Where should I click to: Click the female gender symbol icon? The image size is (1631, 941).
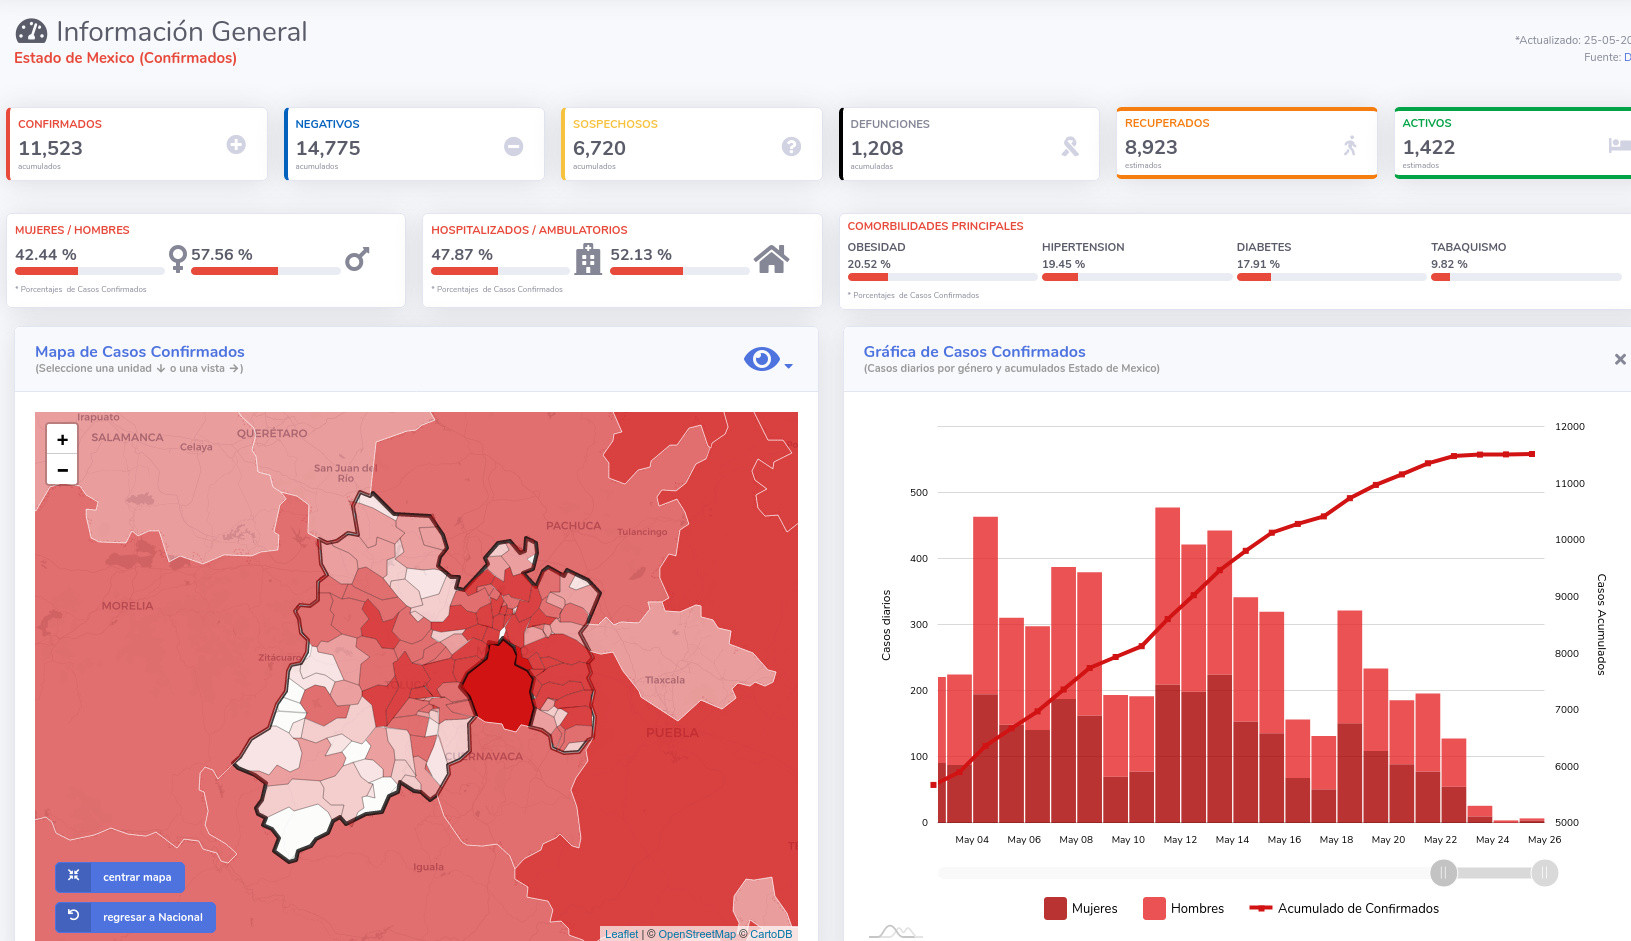pos(177,258)
